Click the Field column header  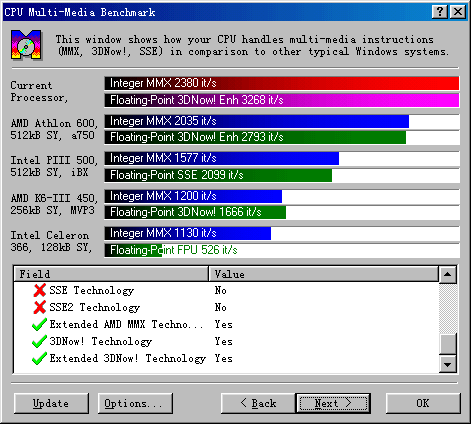[x=111, y=274]
